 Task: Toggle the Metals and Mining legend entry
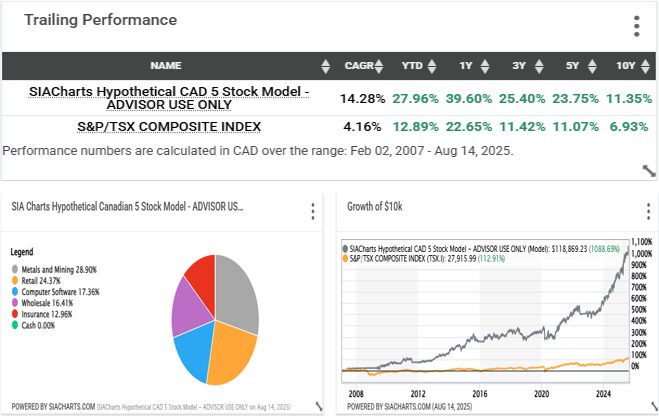click(56, 270)
